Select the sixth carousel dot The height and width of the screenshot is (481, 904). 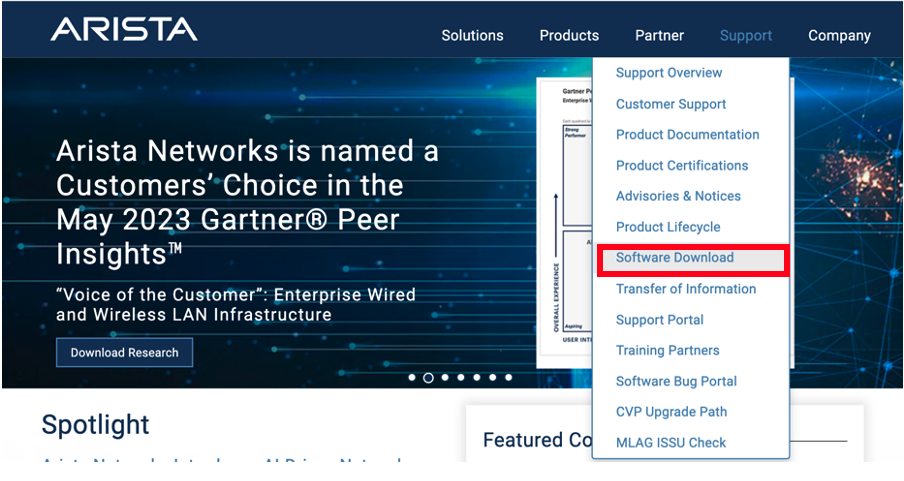492,378
